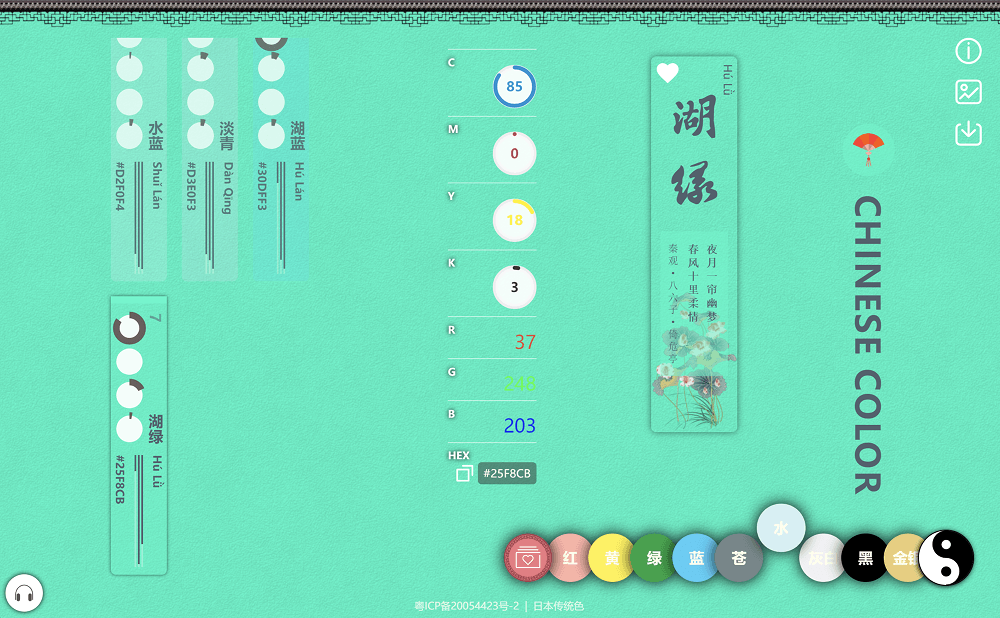Select the 黄 yellow color category
Viewport: 1000px width, 618px height.
(612, 558)
